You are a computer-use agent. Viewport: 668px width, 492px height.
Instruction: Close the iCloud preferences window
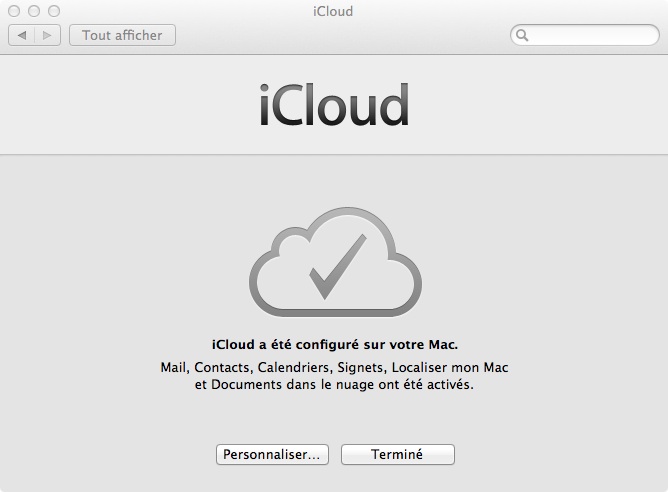tap(14, 11)
